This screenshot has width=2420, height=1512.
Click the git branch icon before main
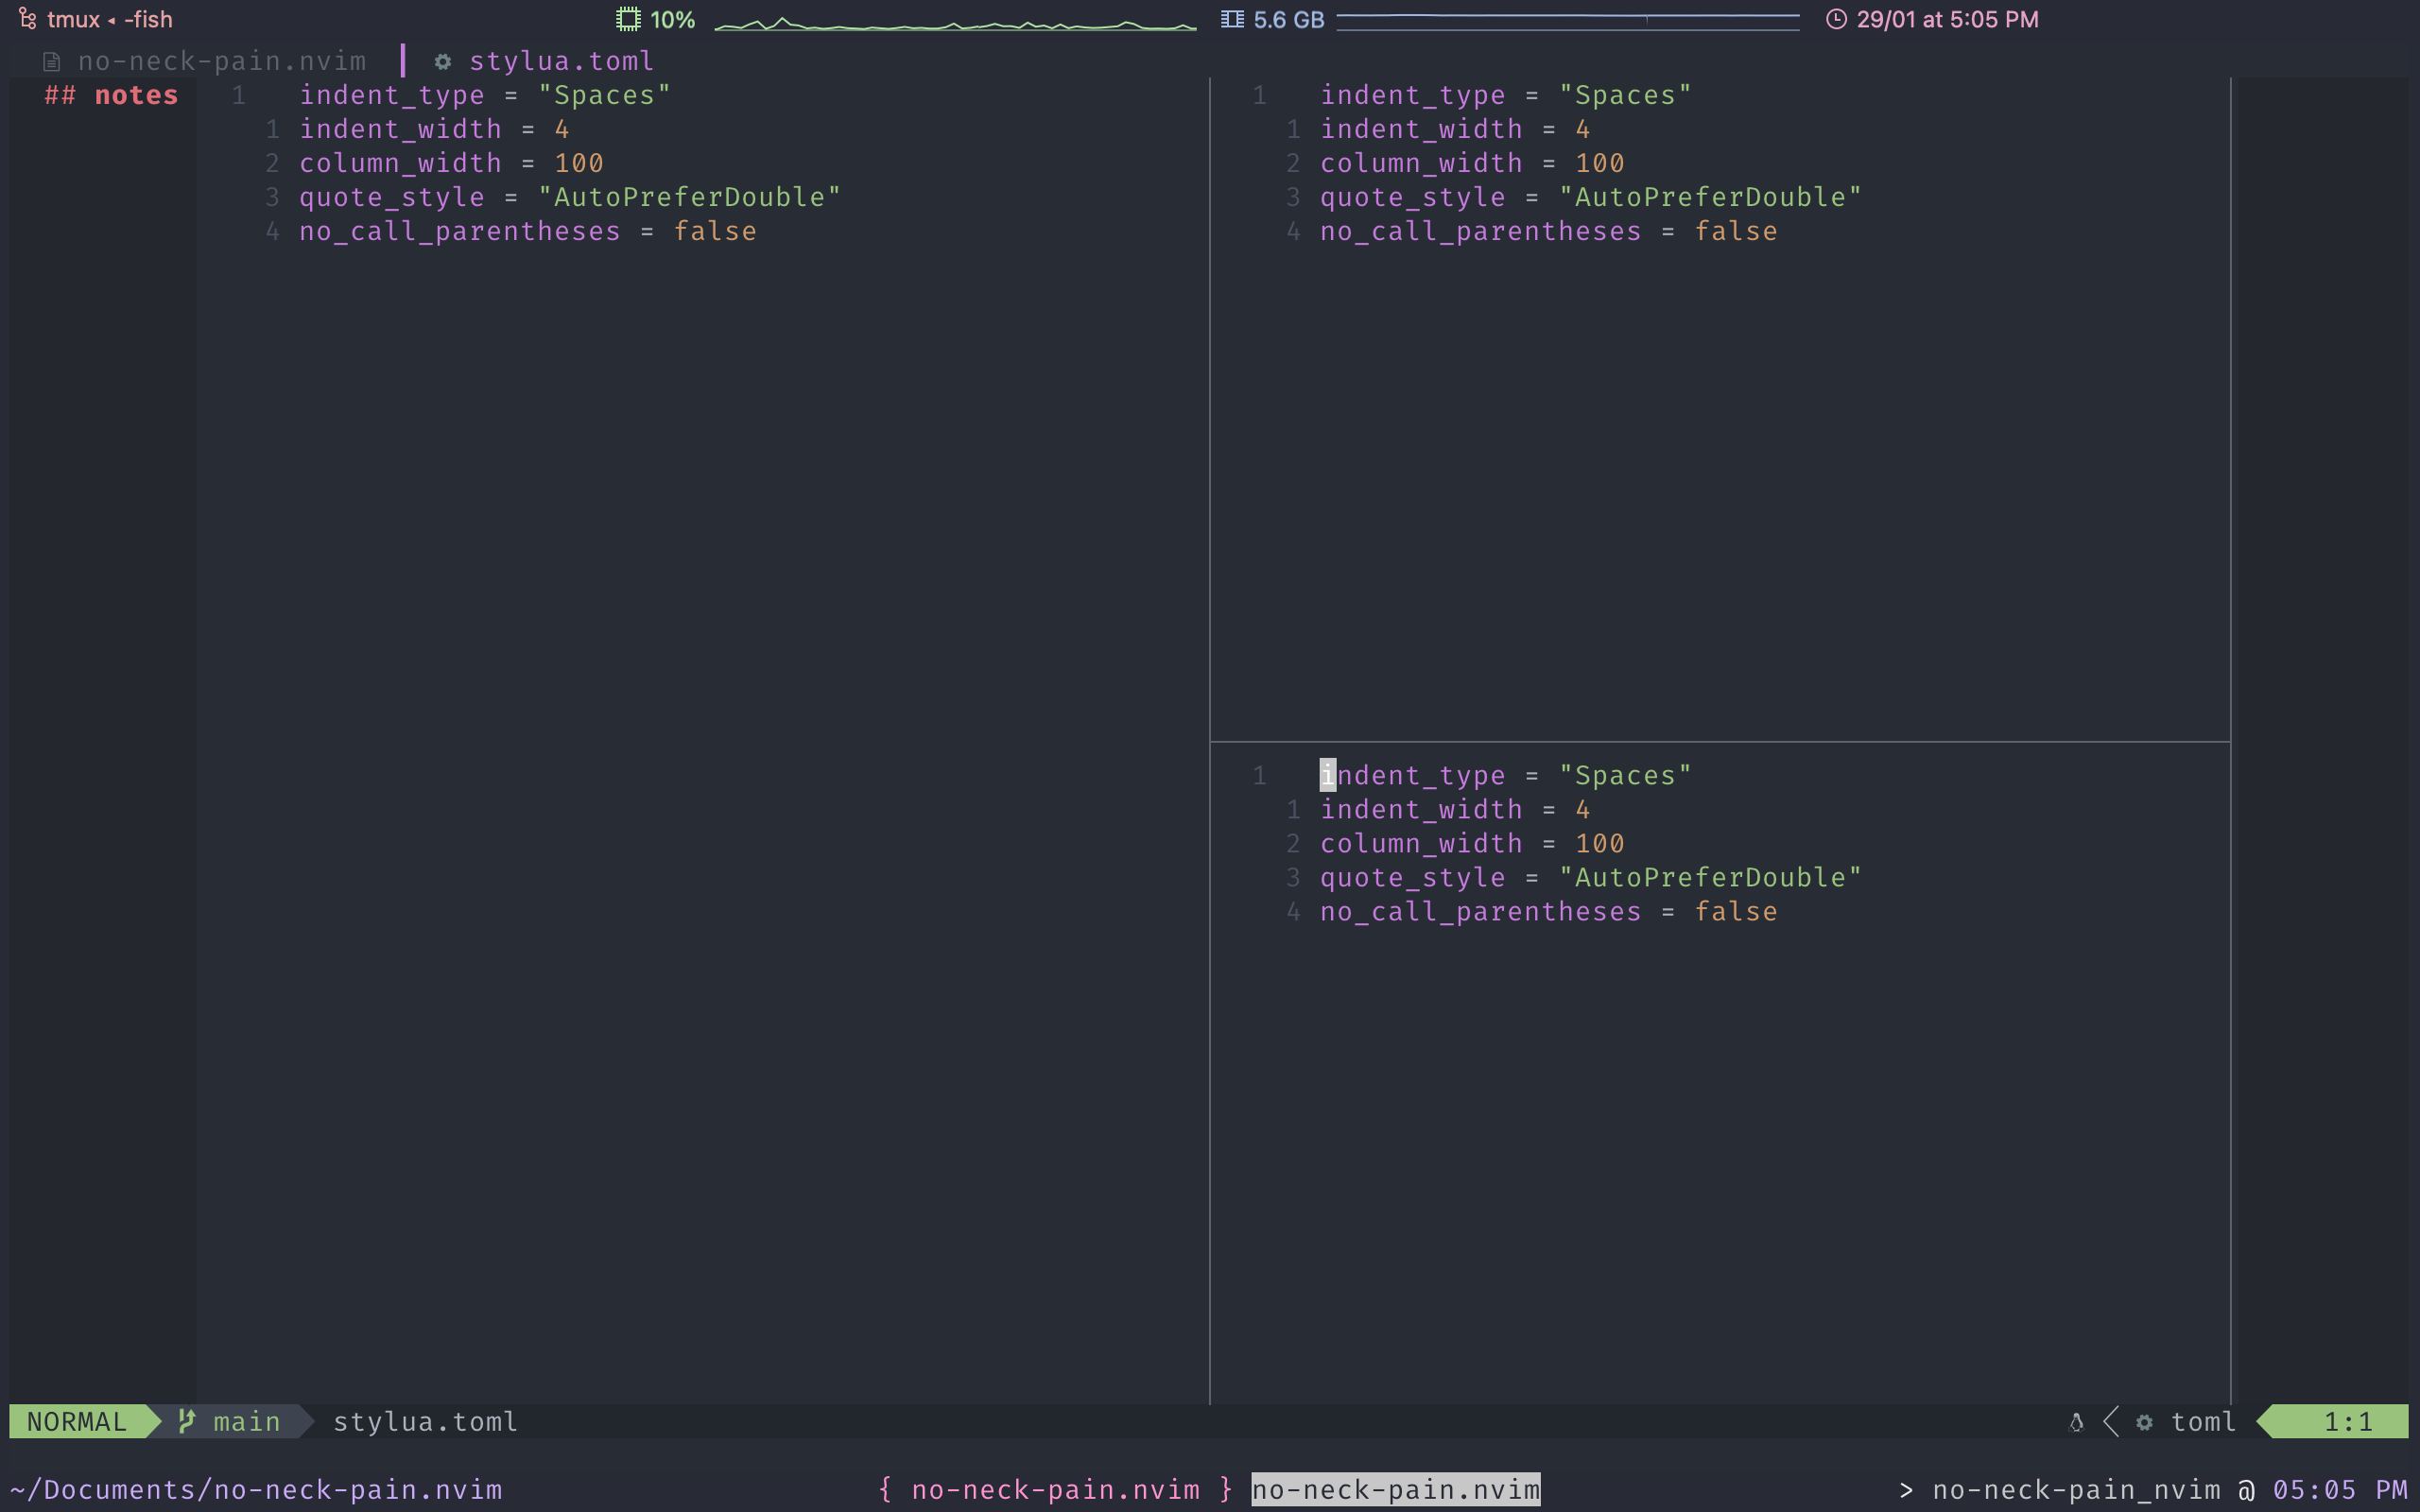186,1421
